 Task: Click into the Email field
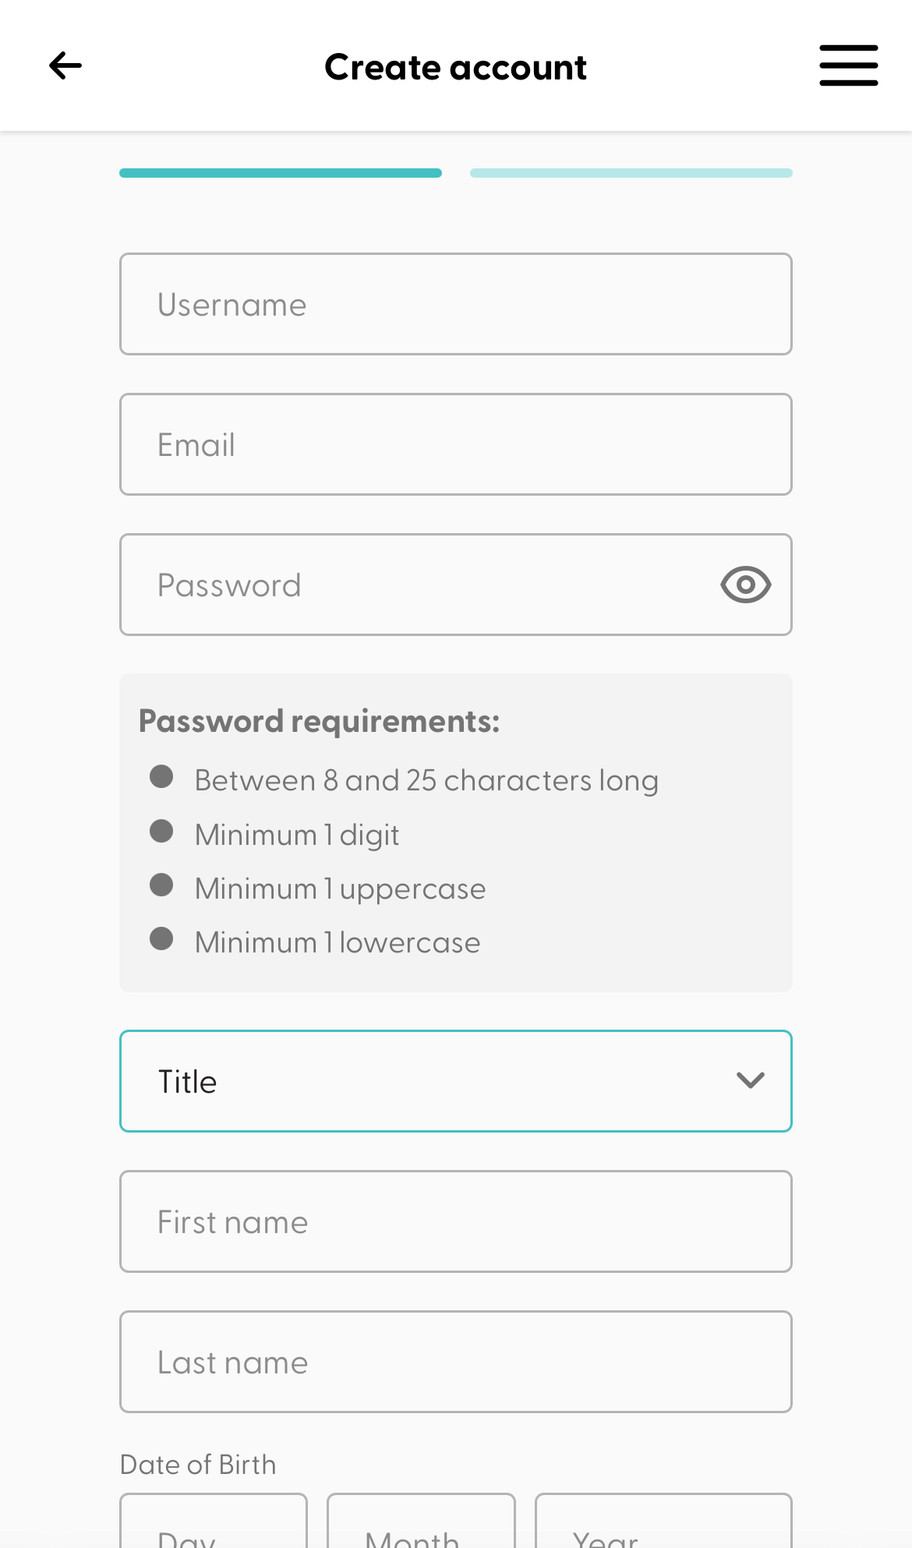[455, 444]
